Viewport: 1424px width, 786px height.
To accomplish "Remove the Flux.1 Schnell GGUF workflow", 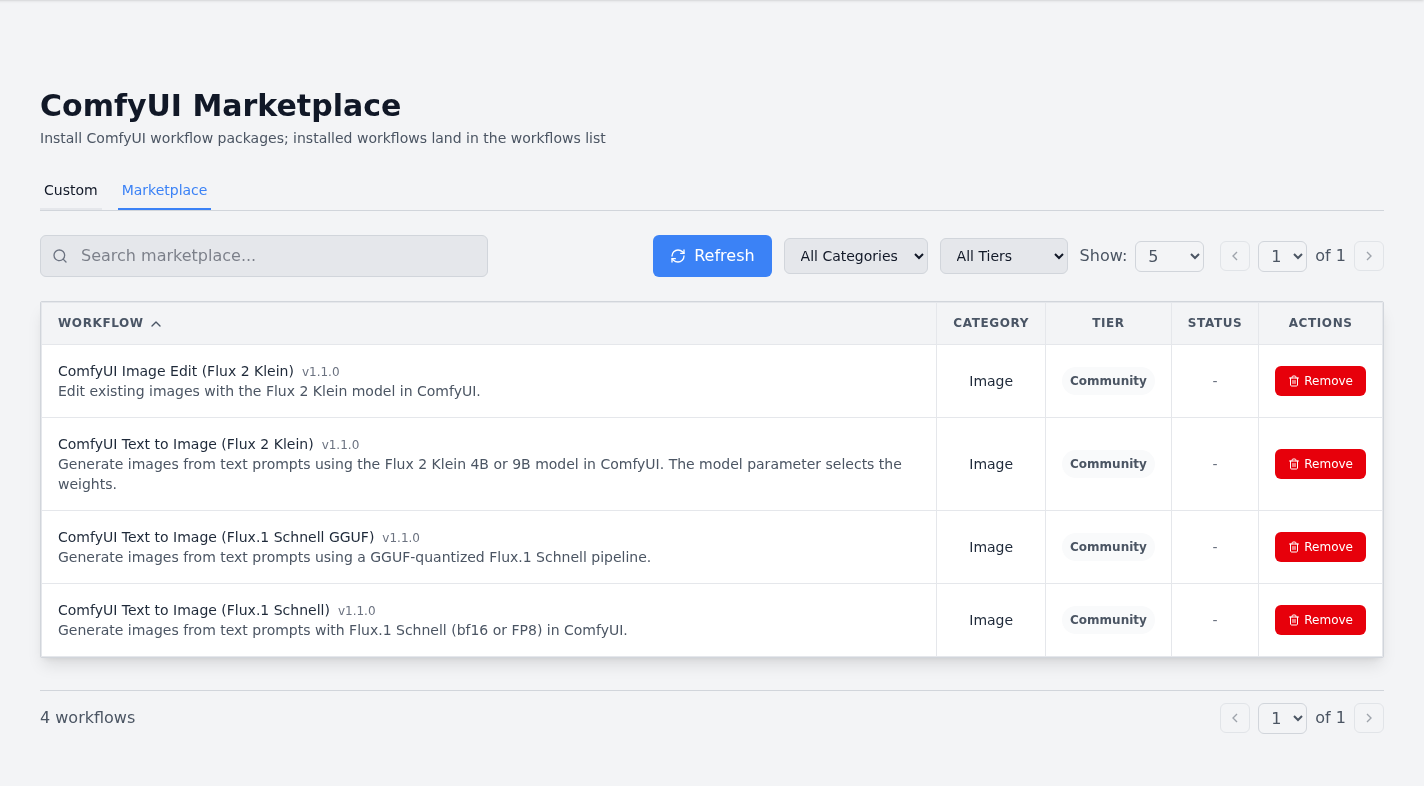I will coord(1320,547).
